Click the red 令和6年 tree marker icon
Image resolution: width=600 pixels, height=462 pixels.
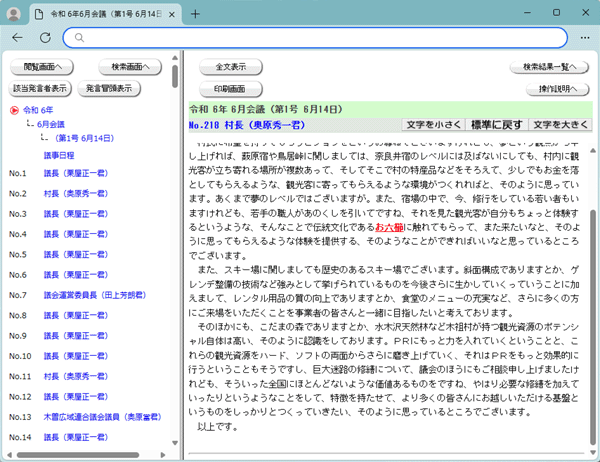point(14,111)
